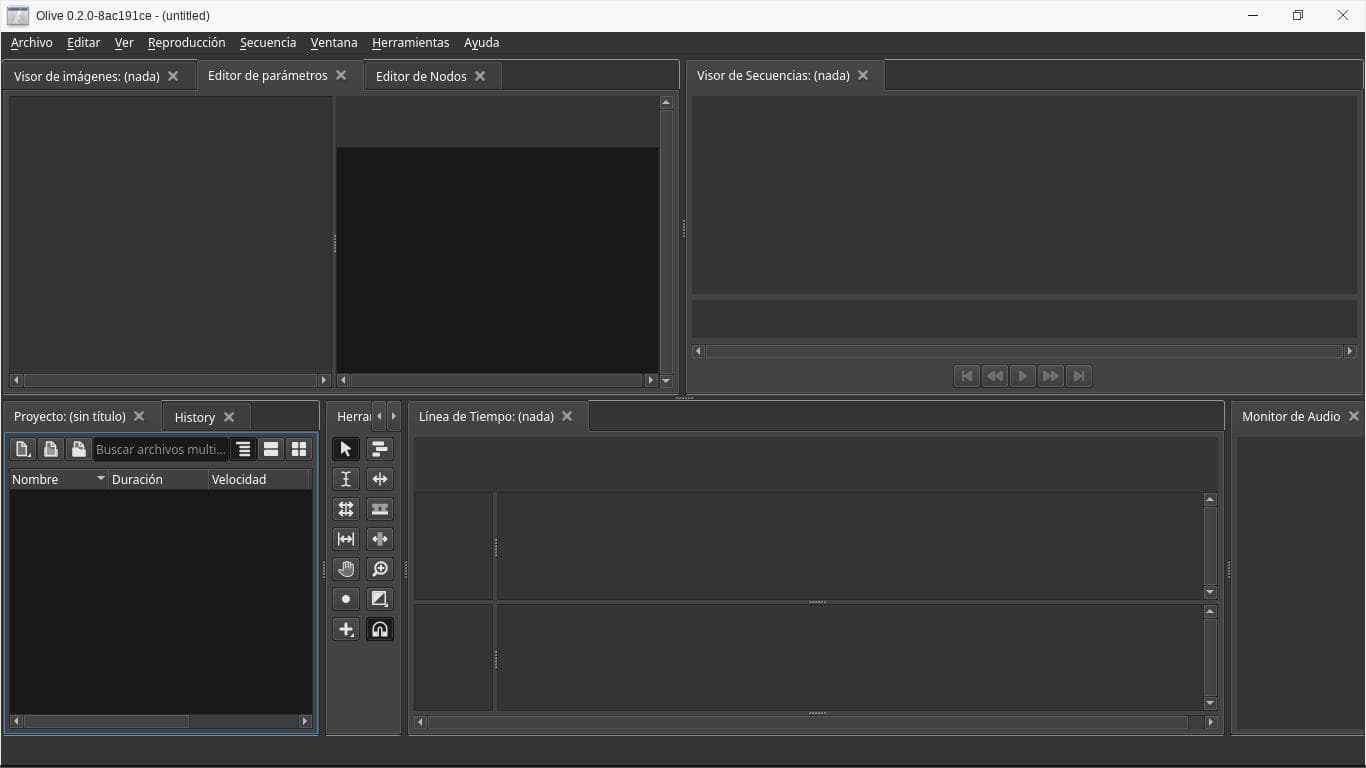This screenshot has height=768, width=1366.
Task: Click the Previous frame rewind button
Action: [995, 376]
